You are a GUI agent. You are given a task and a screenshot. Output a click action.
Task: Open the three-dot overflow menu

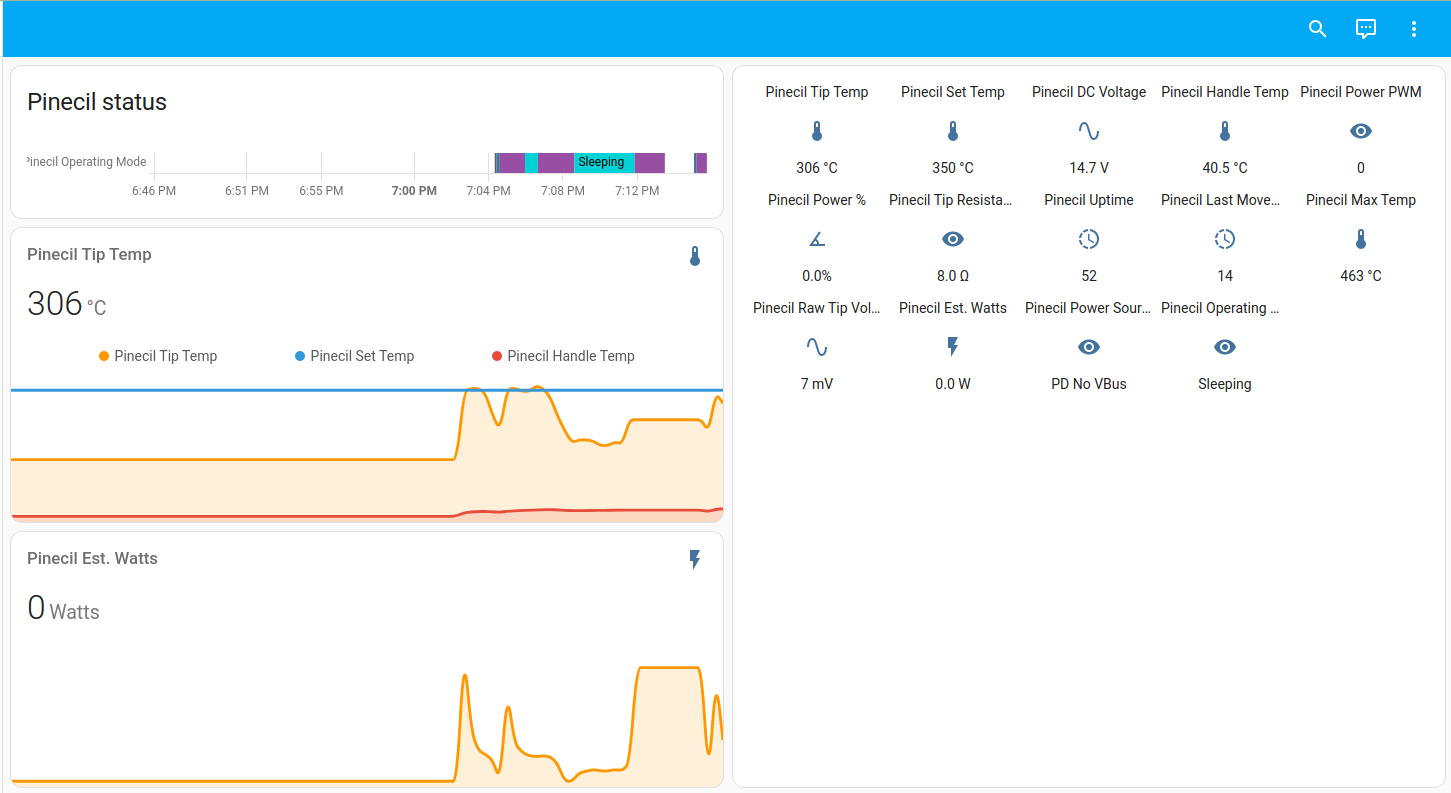coord(1413,29)
